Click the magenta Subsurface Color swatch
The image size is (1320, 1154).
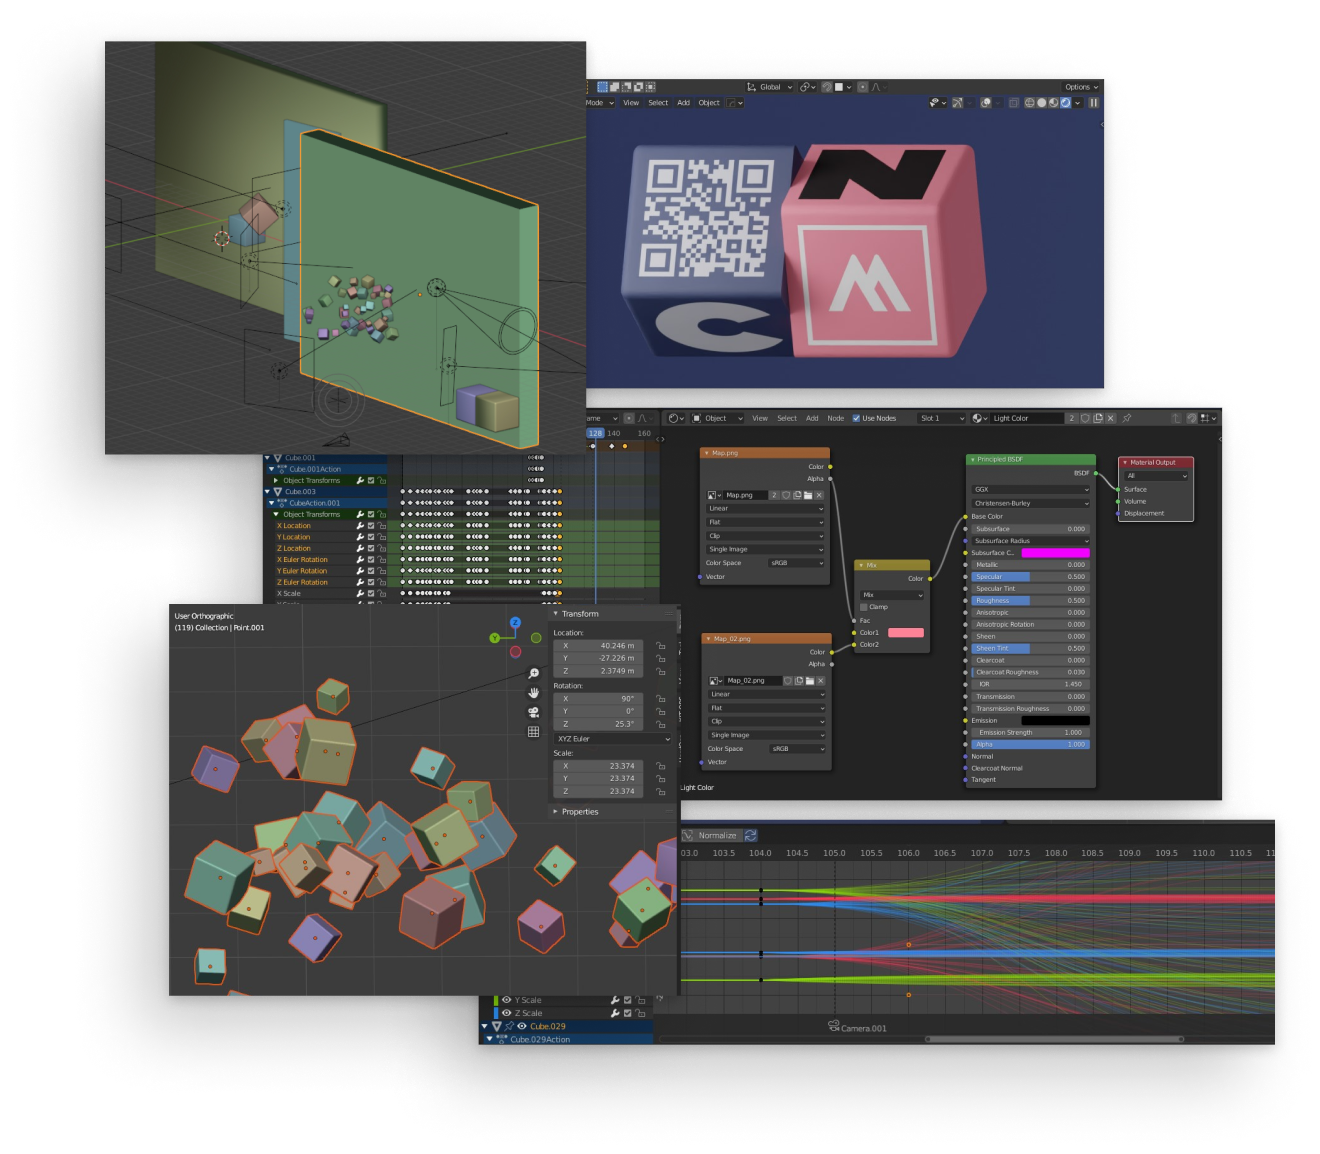[1055, 553]
